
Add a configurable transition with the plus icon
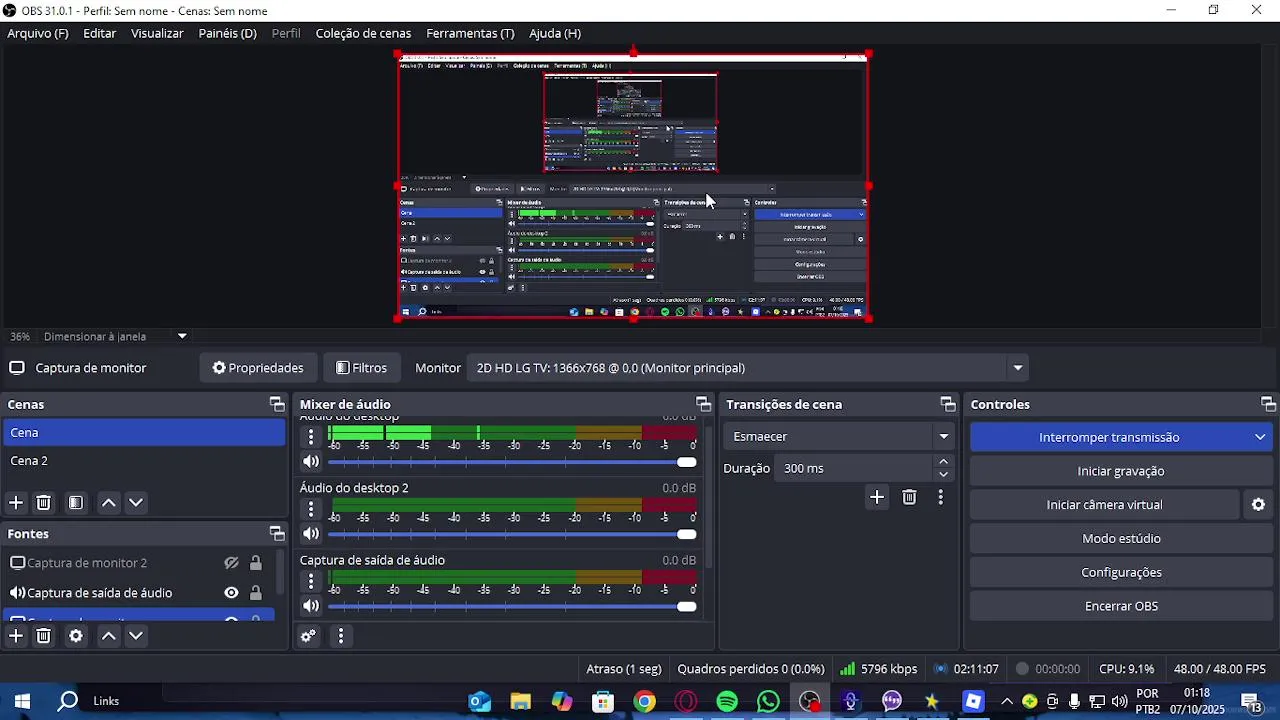(x=877, y=497)
